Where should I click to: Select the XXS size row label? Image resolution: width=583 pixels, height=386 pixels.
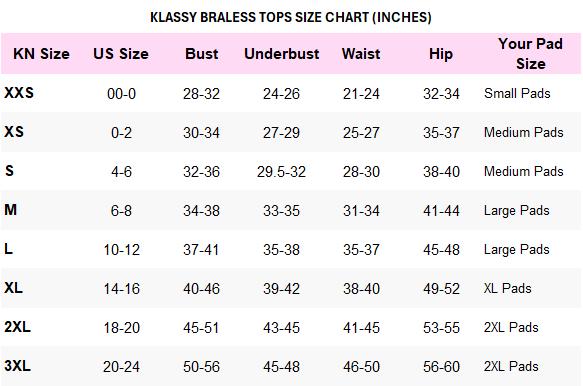point(19,93)
